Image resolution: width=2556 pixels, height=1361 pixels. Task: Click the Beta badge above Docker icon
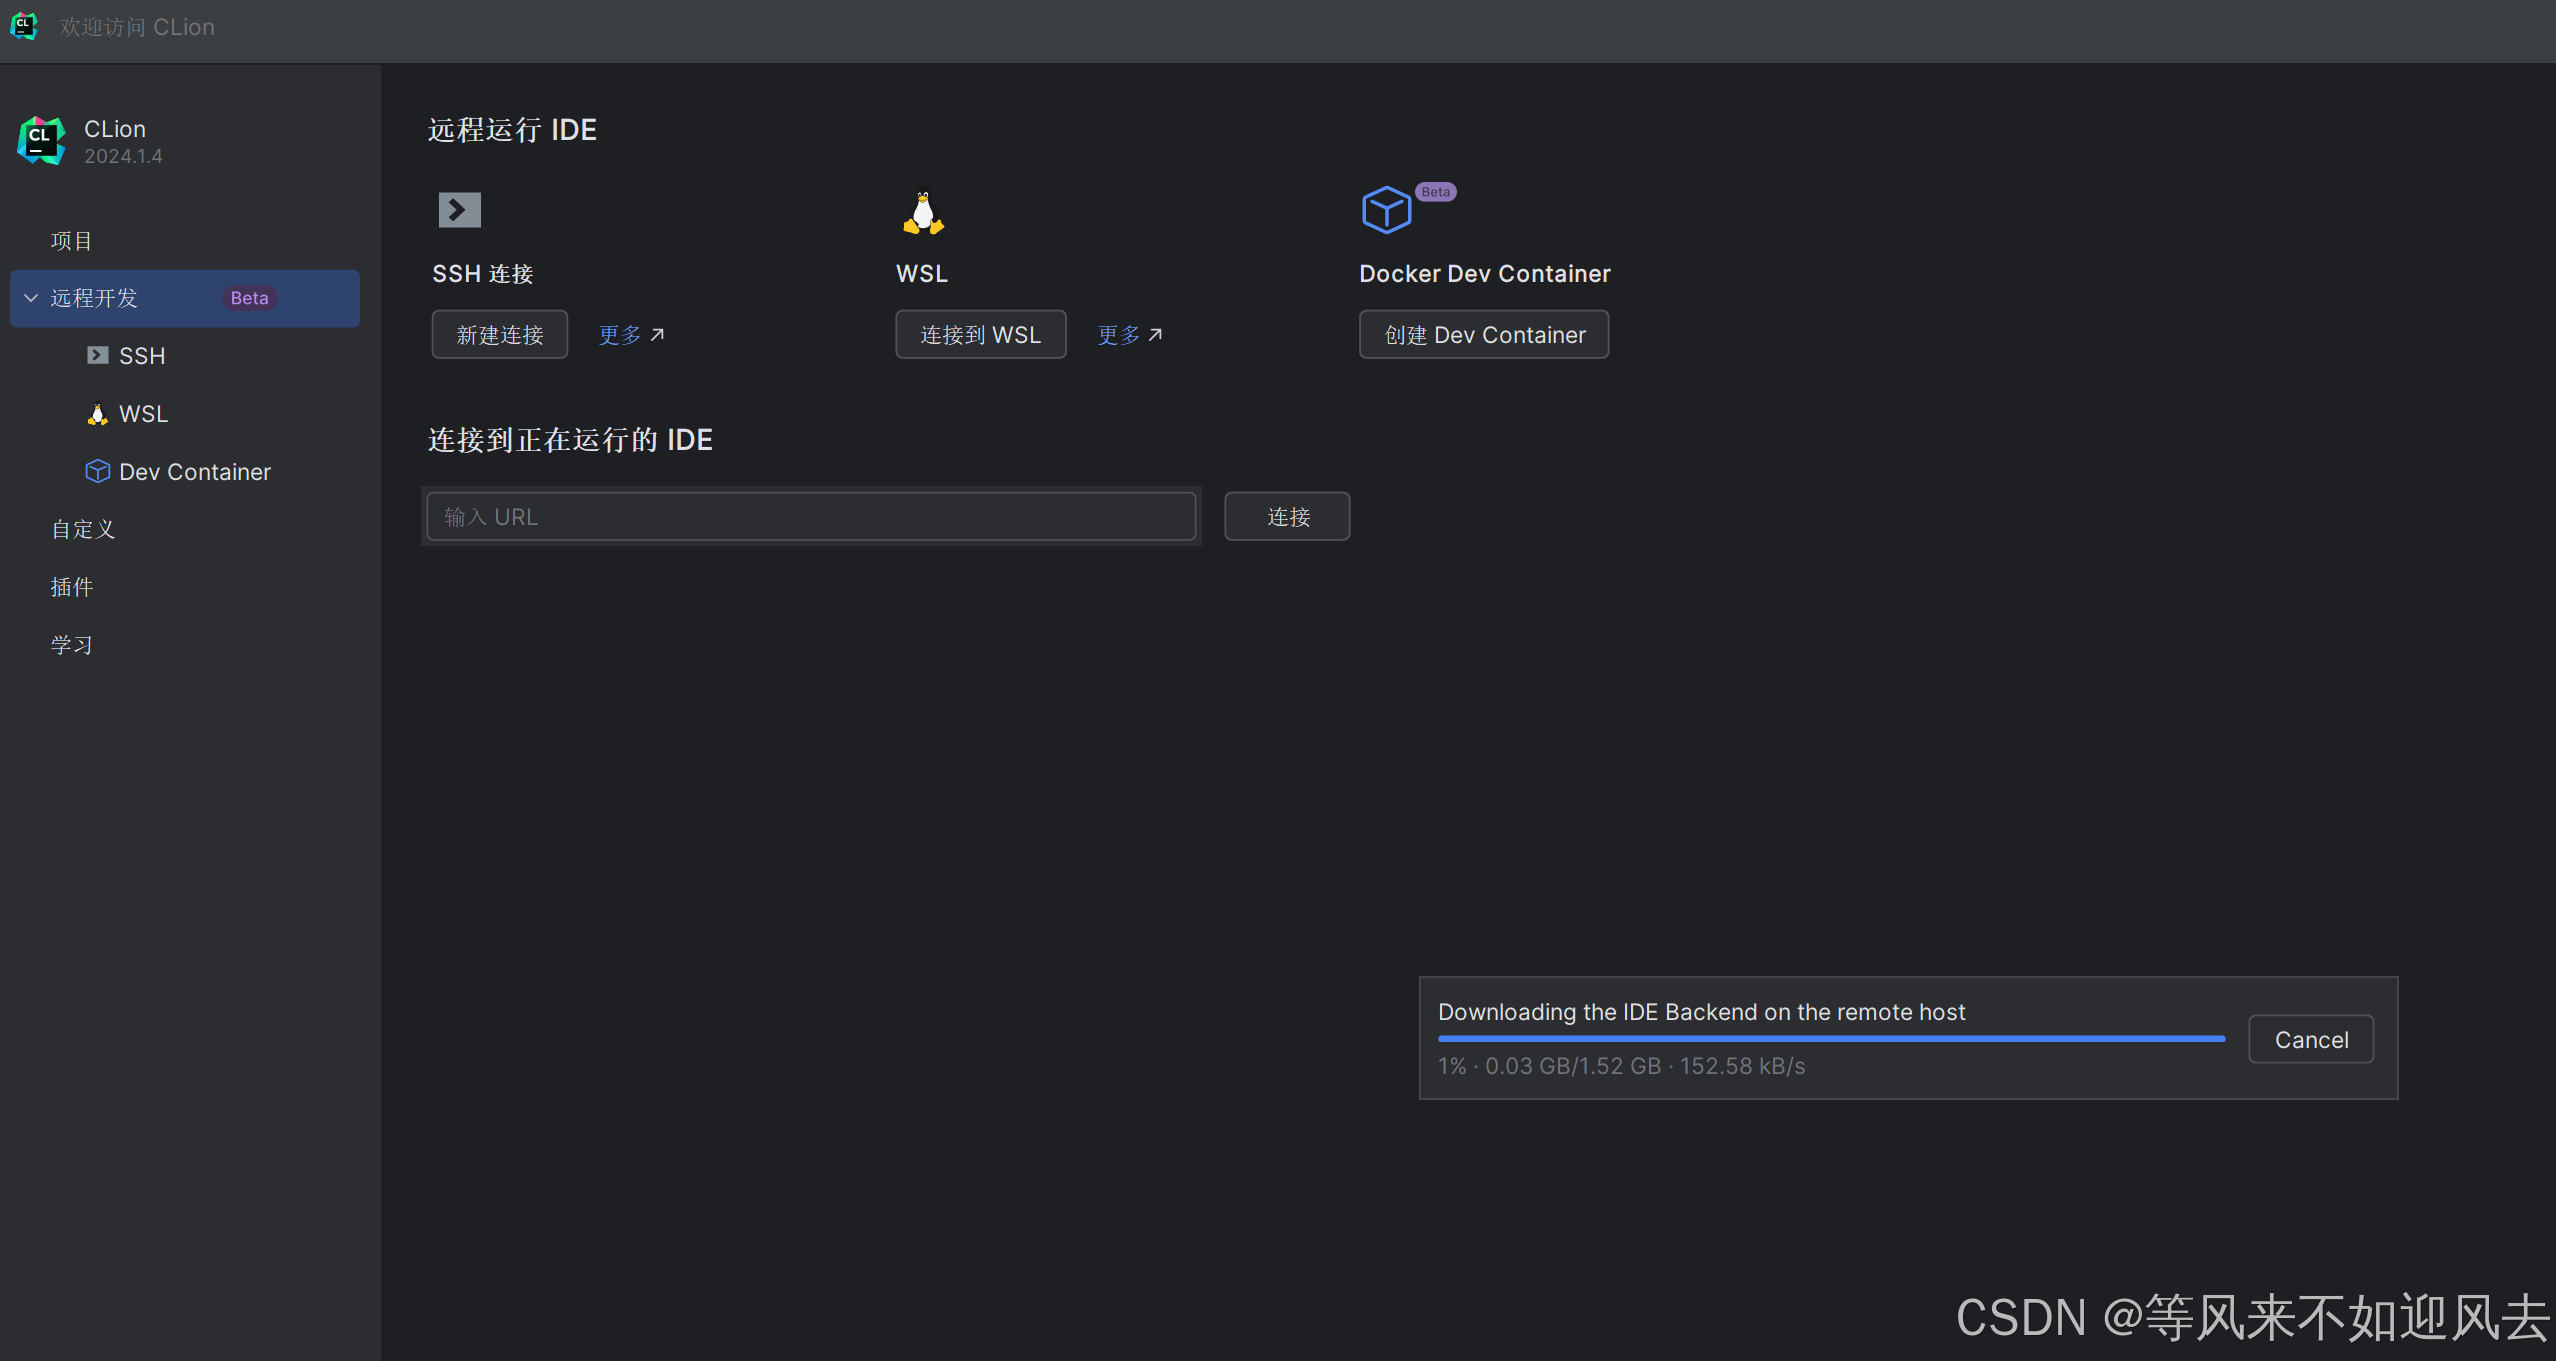click(x=1435, y=192)
